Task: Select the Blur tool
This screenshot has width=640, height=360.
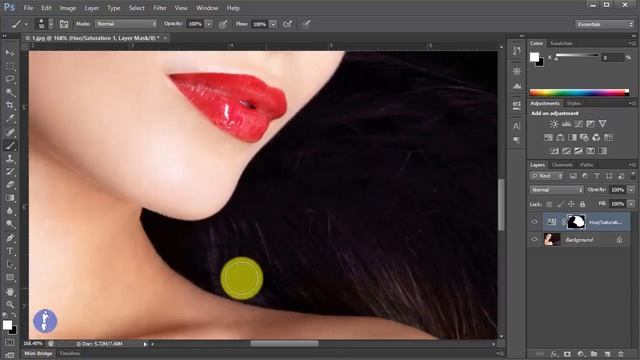Action: pos(10,211)
